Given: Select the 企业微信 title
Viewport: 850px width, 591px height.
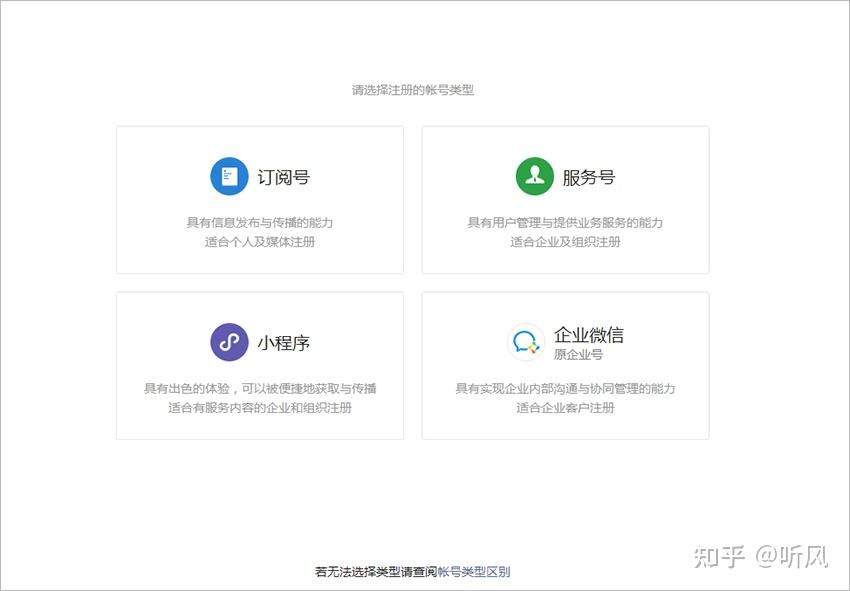Looking at the screenshot, I should pyautogui.click(x=589, y=335).
